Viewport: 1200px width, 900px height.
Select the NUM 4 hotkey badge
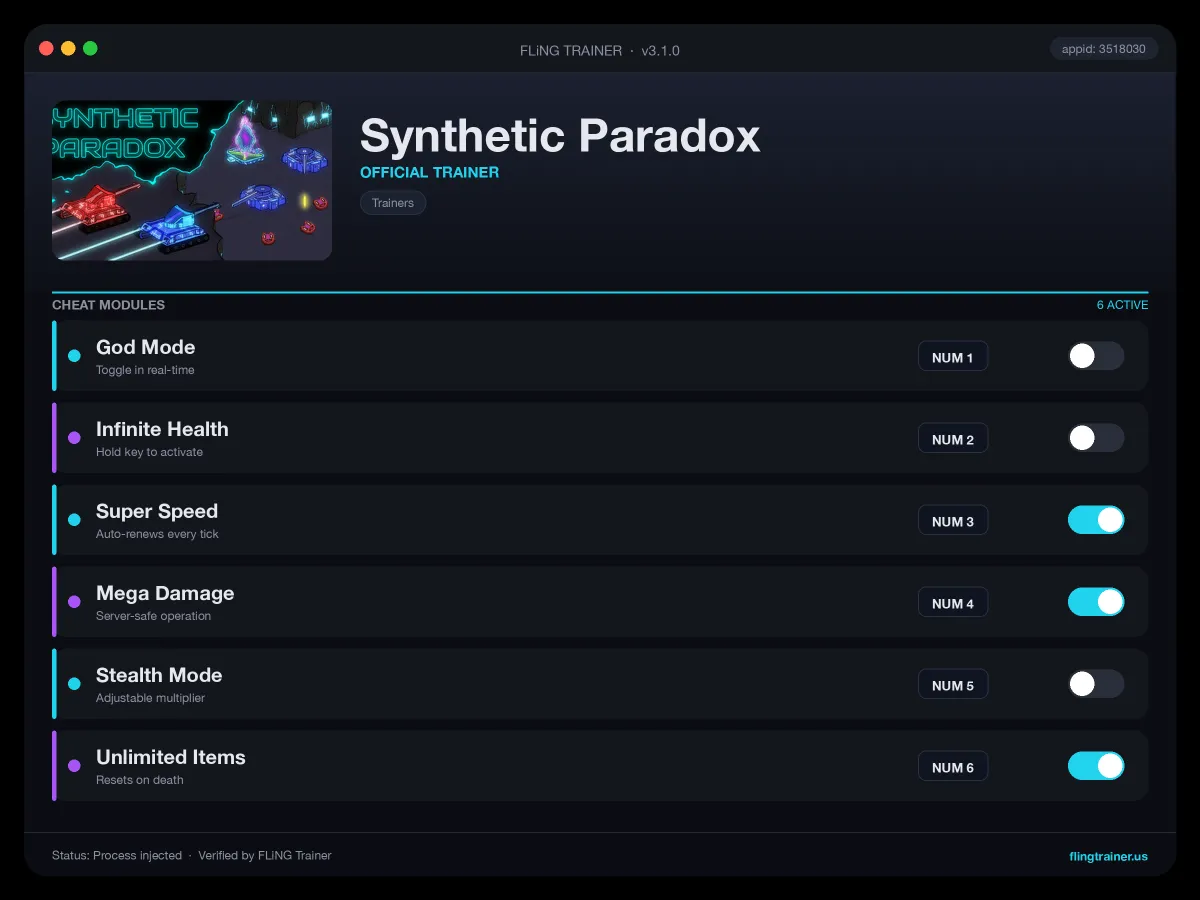click(953, 603)
